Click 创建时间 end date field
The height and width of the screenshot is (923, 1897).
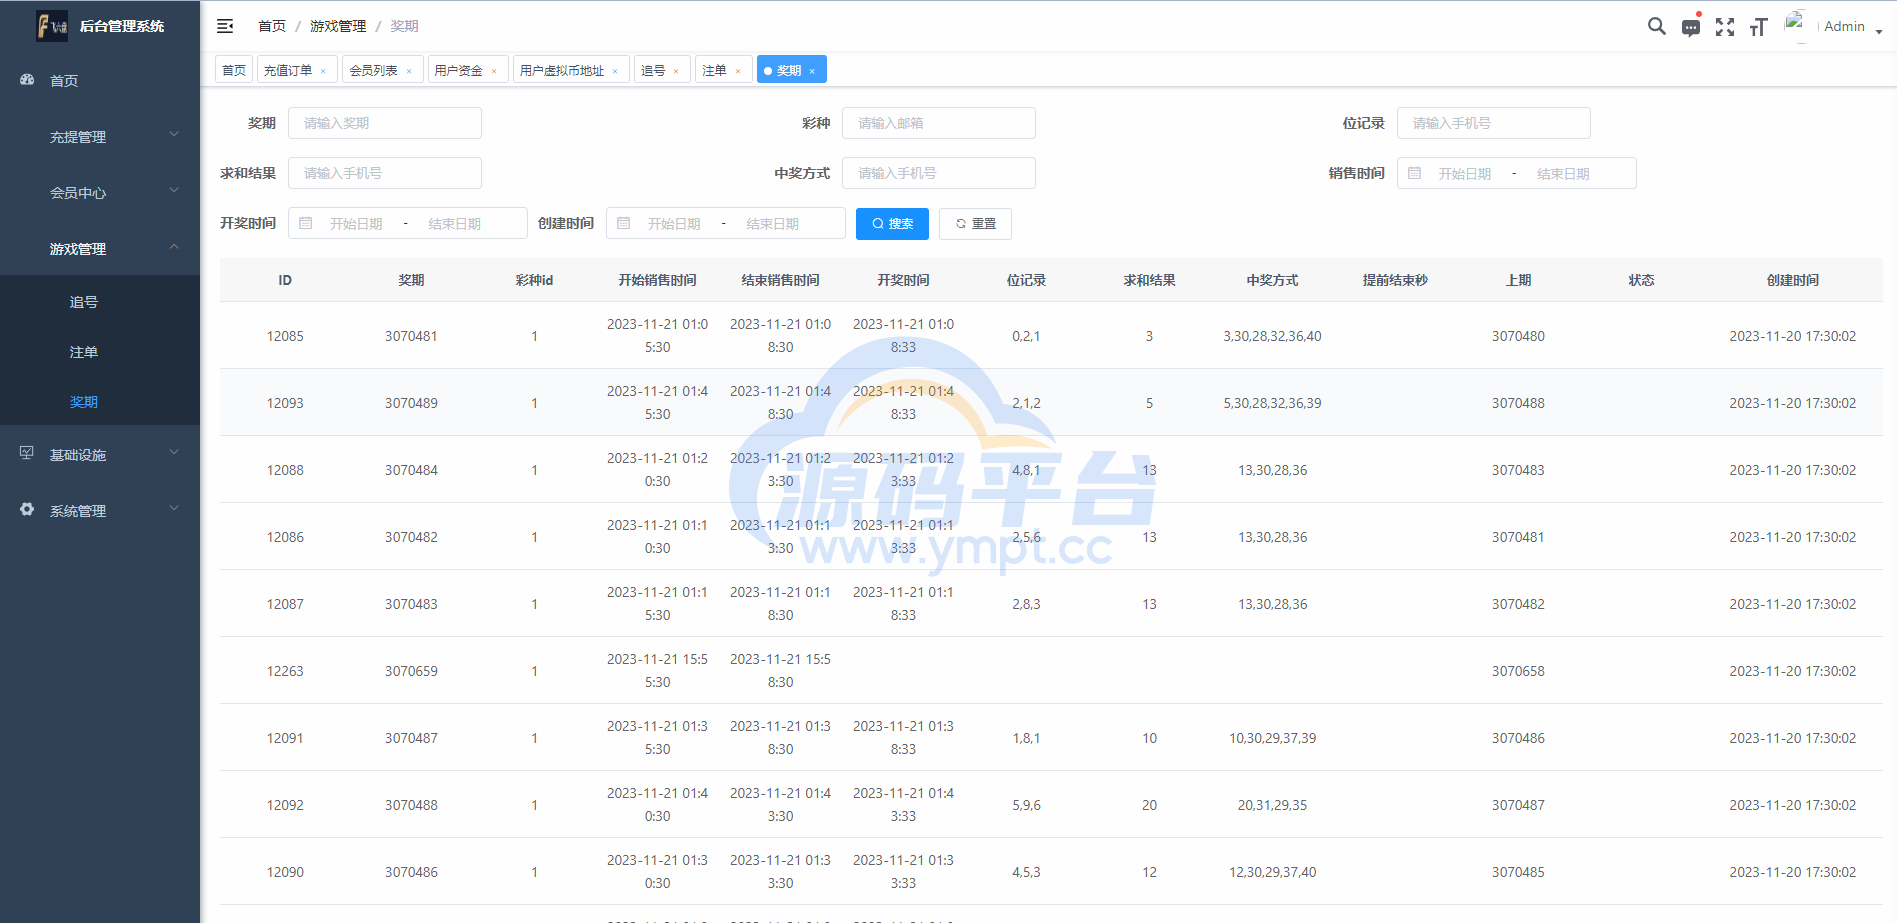(x=772, y=224)
